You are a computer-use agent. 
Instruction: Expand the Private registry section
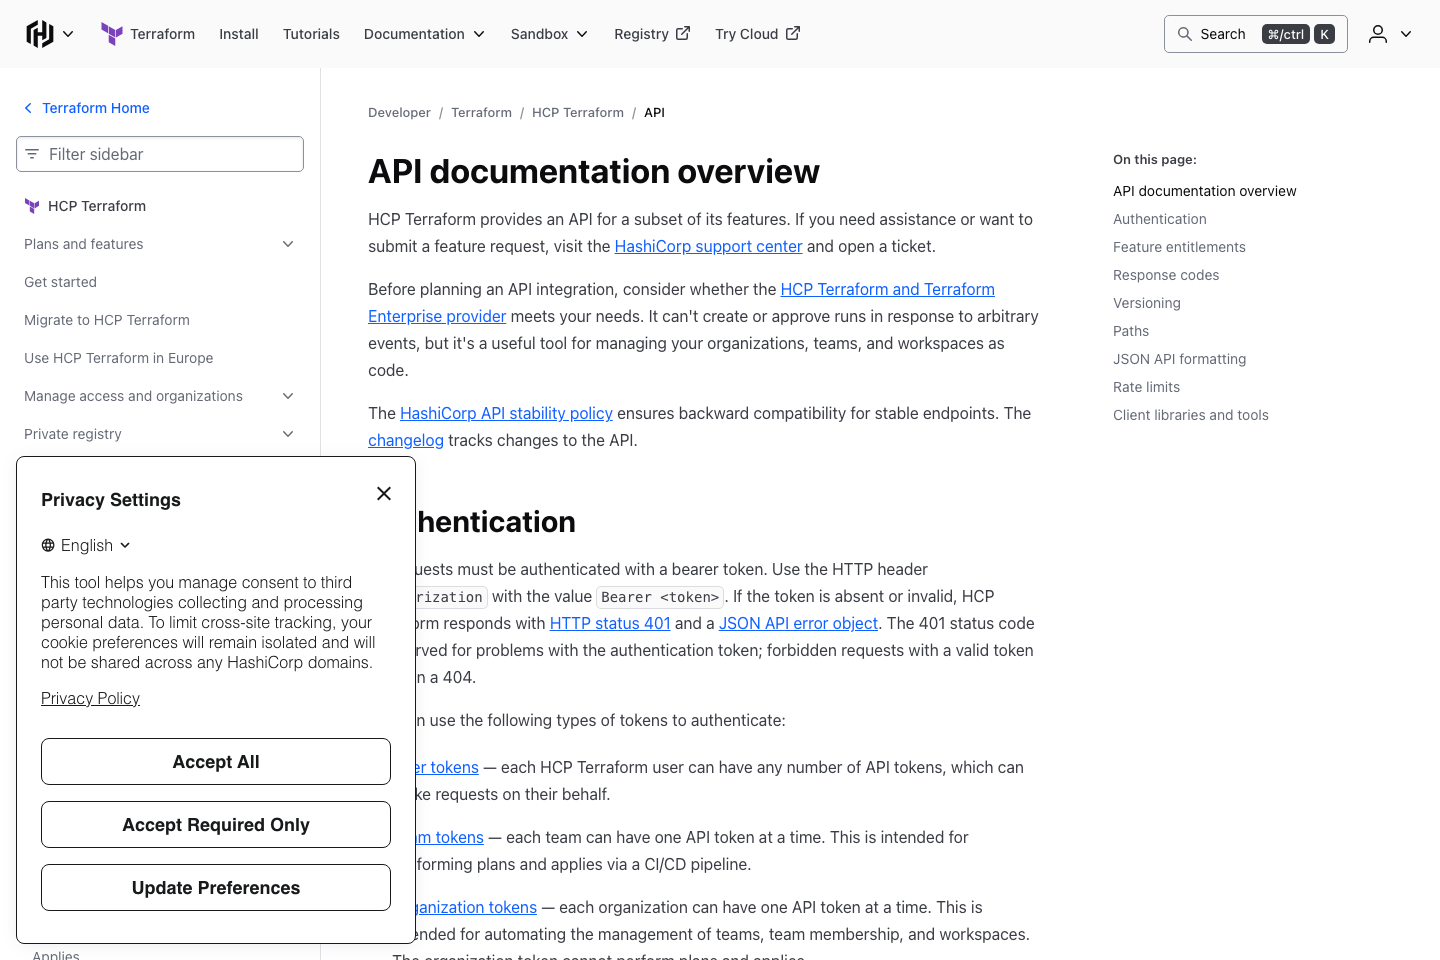[288, 434]
